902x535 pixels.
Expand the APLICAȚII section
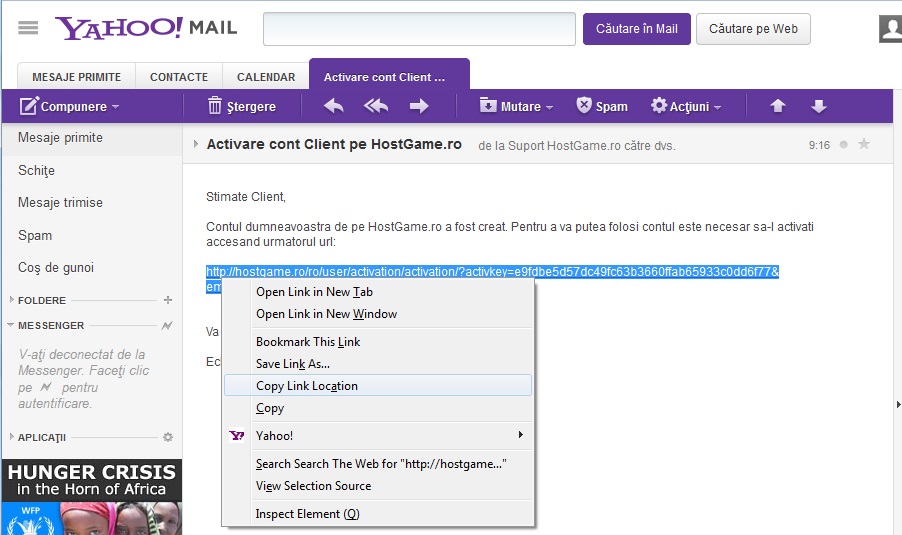12,437
